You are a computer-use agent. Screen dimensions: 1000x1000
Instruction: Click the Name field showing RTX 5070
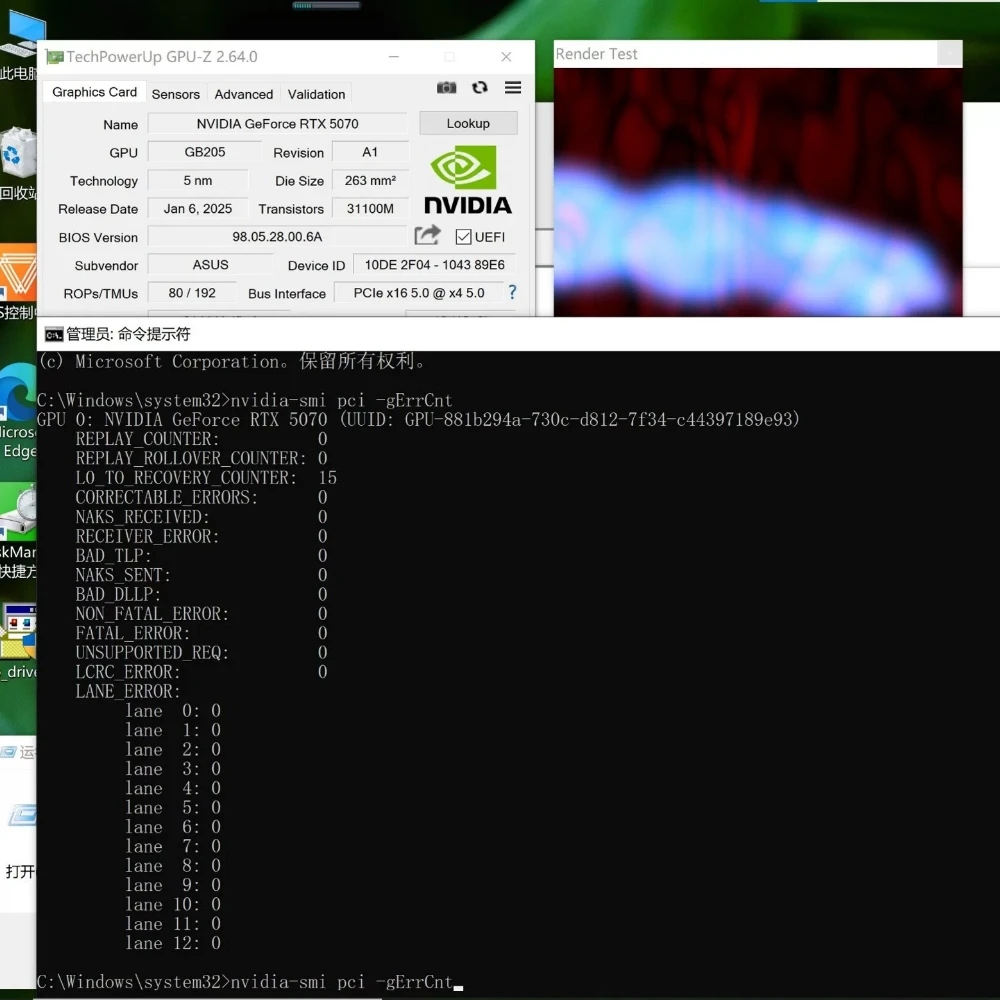tap(277, 124)
